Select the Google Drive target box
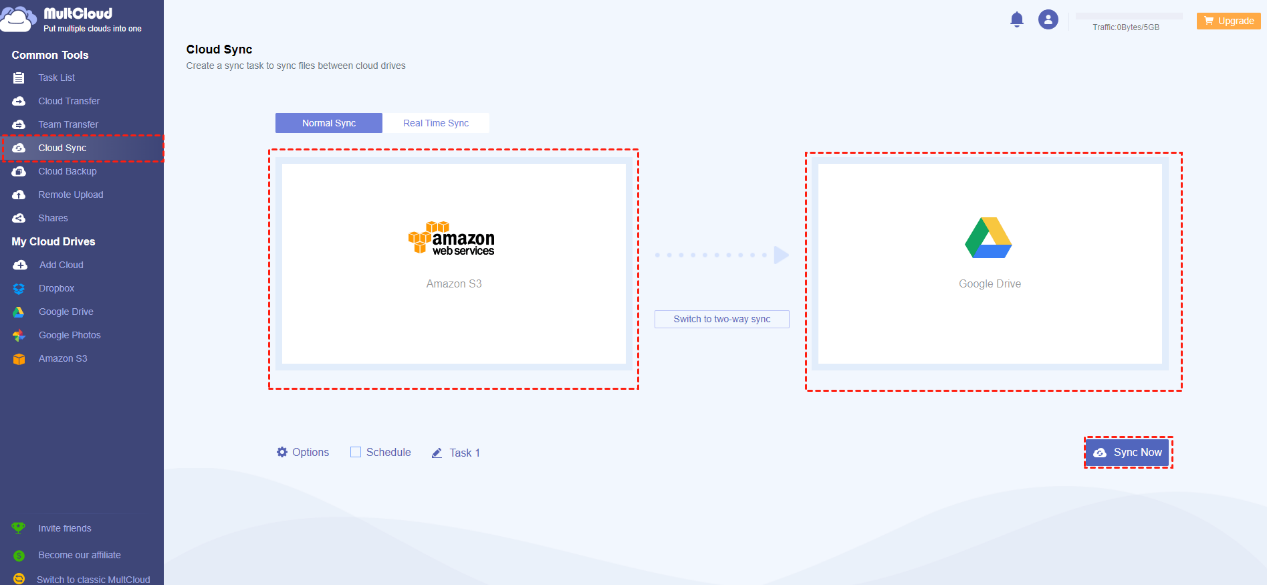 click(x=990, y=264)
